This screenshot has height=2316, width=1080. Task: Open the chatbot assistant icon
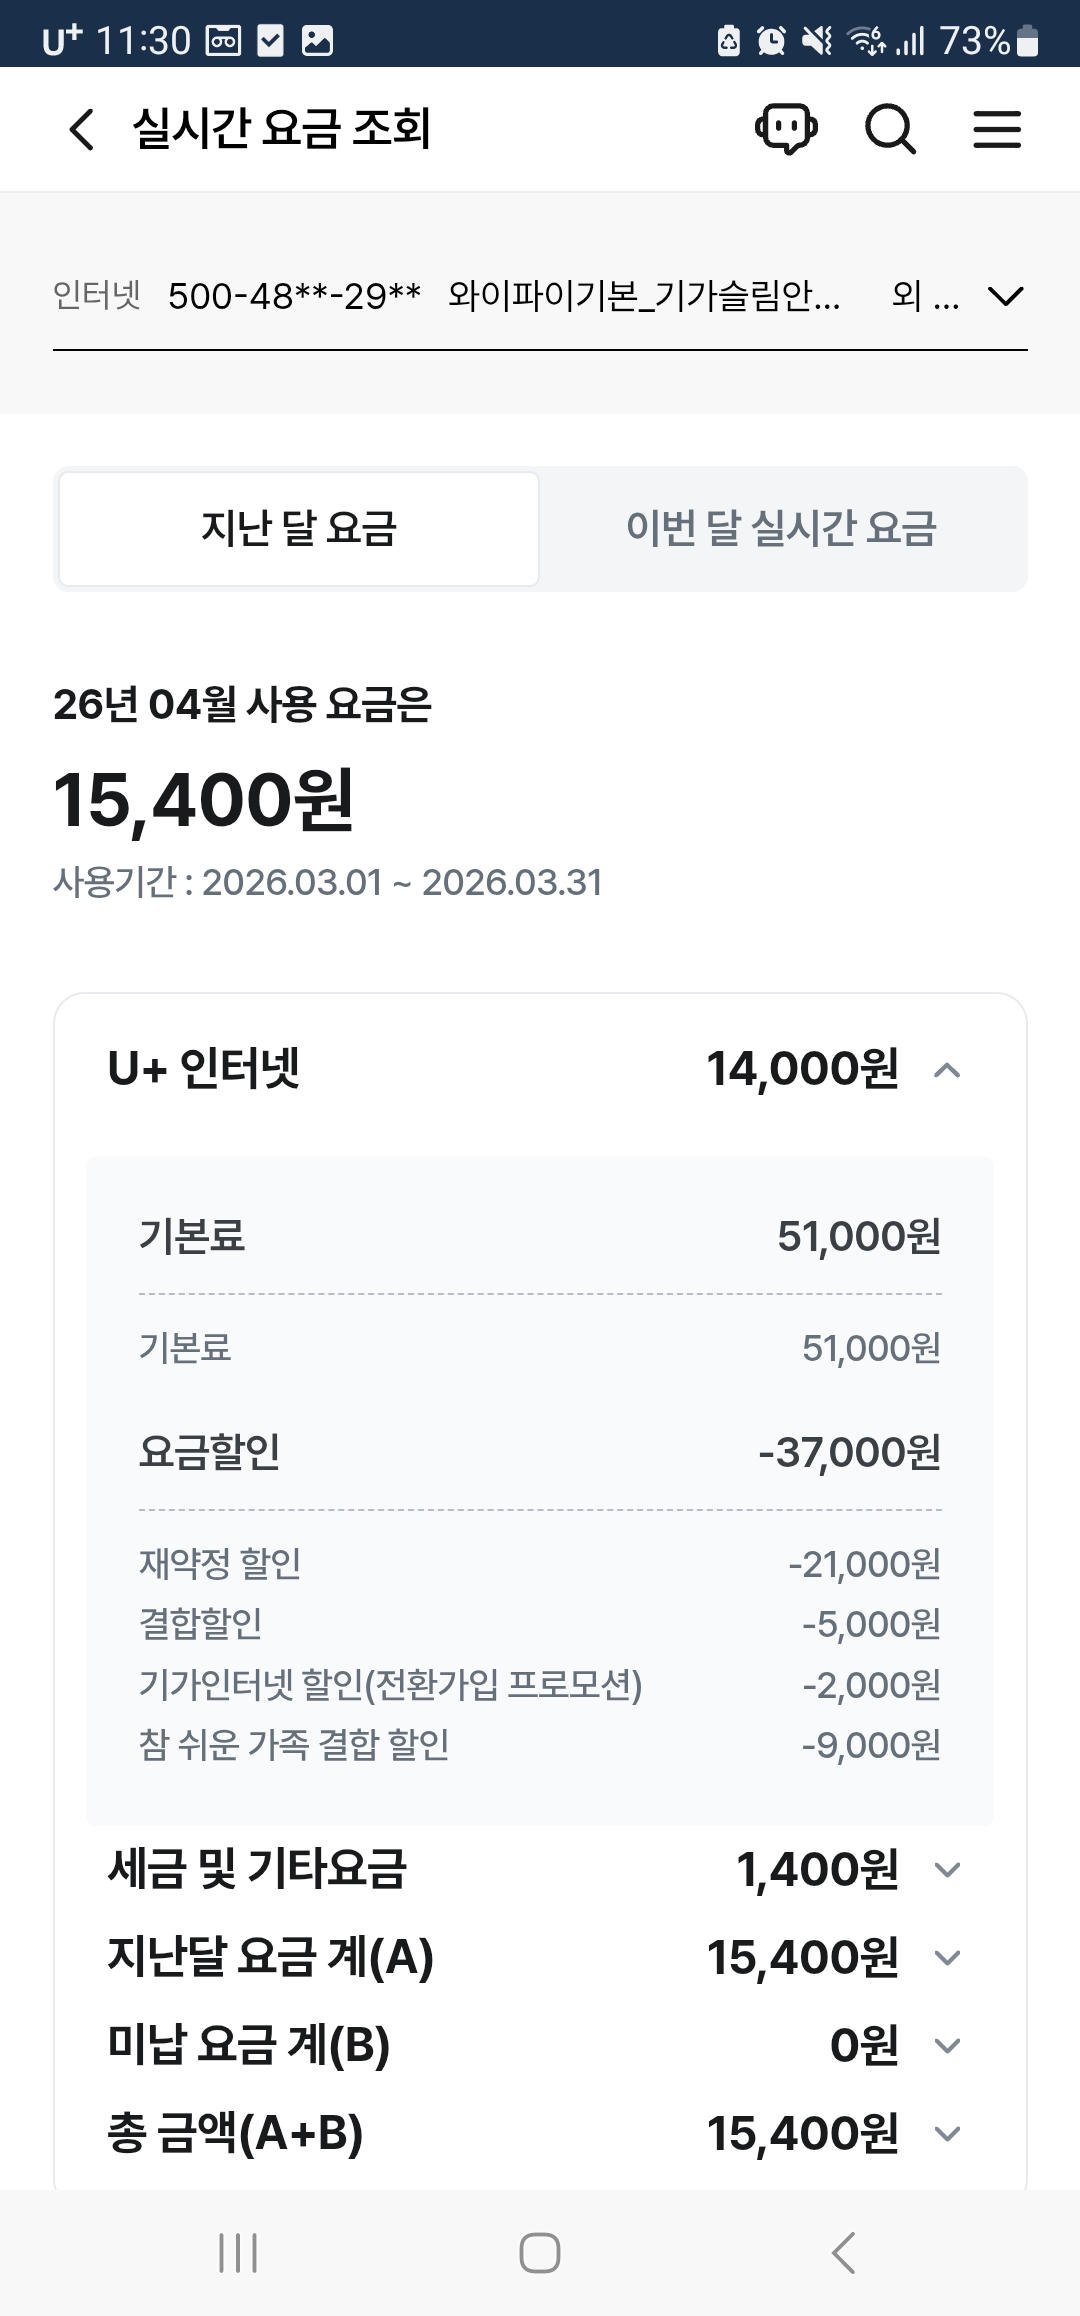(786, 129)
